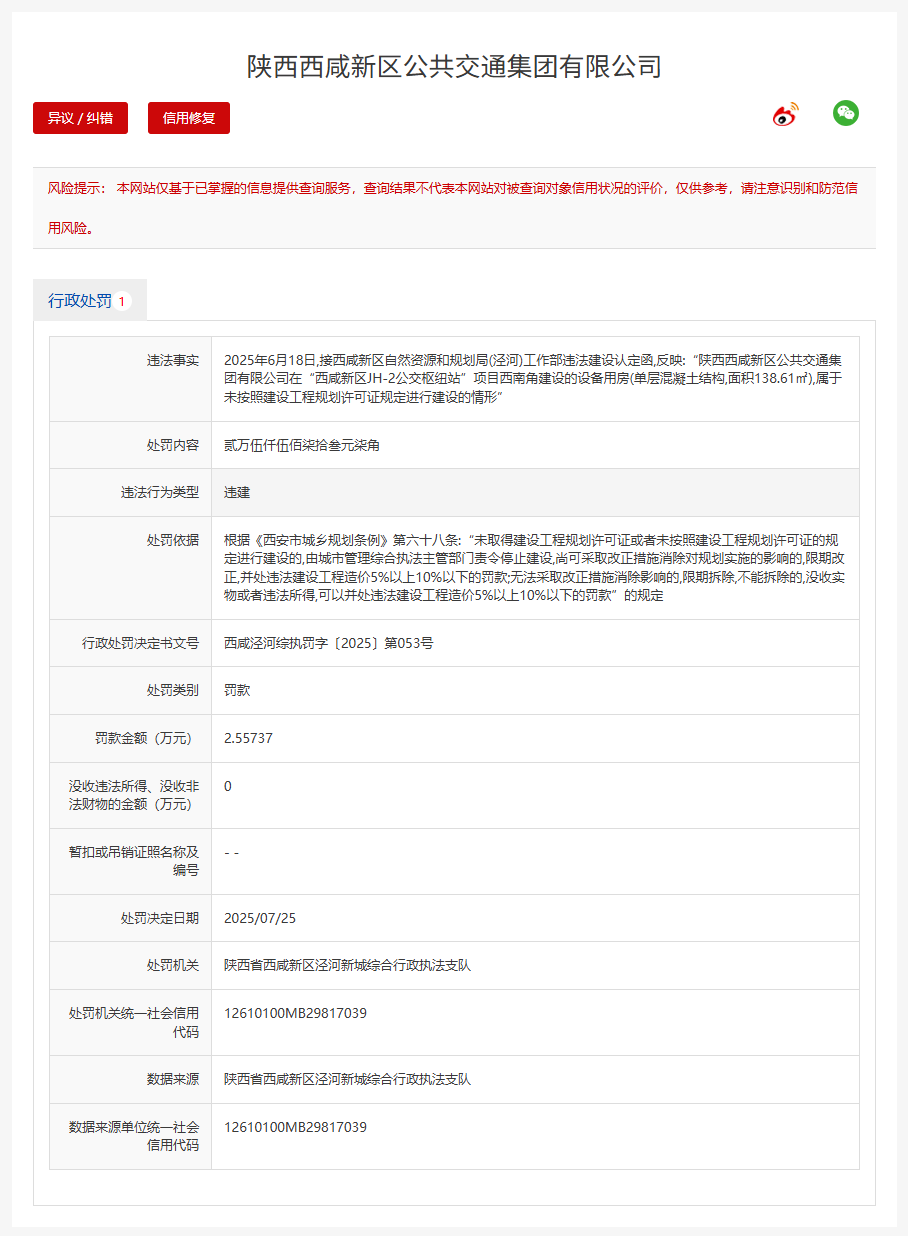Viewport: 908px width, 1236px height.
Task: Click the 行政处罚决定书文号 label
Action: pyautogui.click(x=141, y=643)
